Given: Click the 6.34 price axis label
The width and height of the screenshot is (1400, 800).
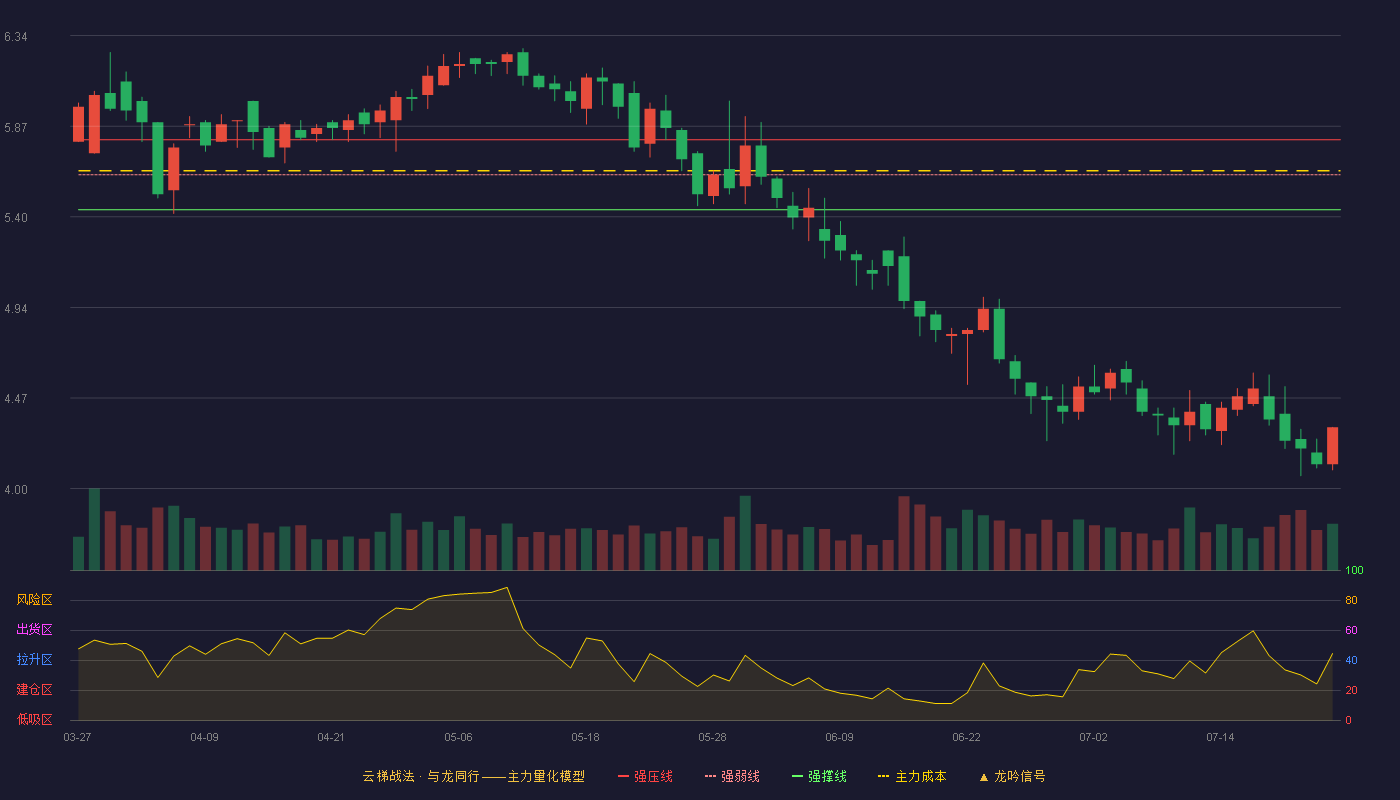Looking at the screenshot, I should (15, 37).
